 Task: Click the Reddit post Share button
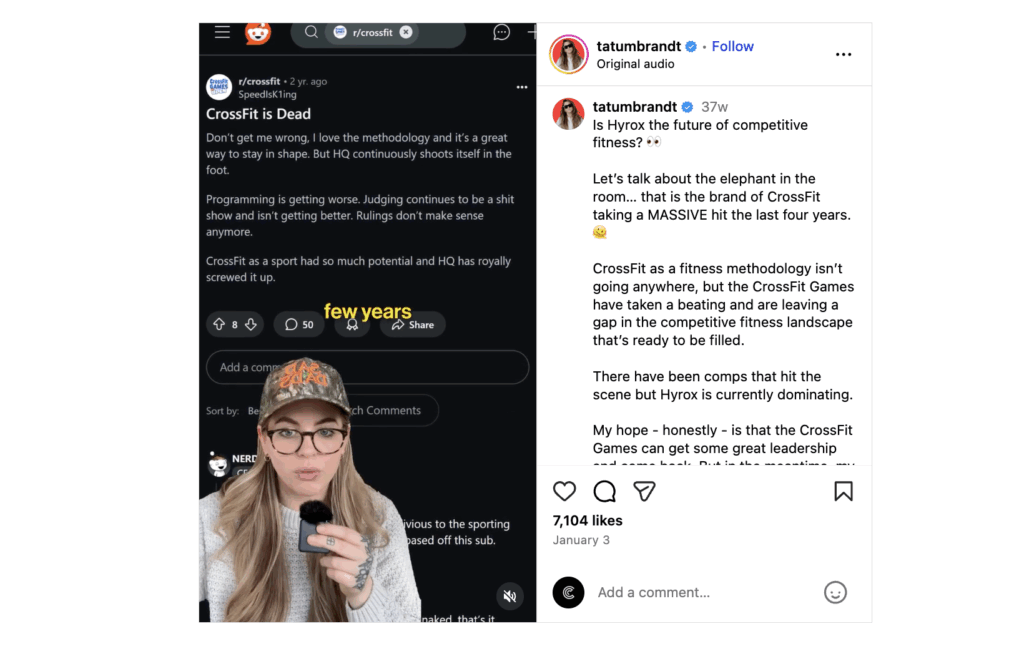coord(413,325)
